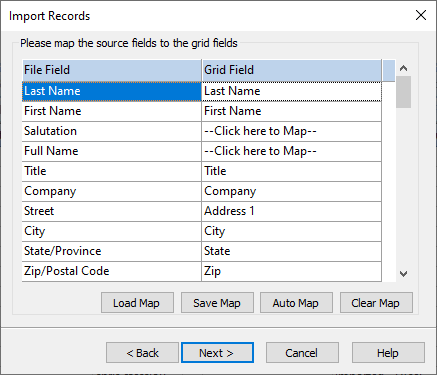The height and width of the screenshot is (375, 437).
Task: Map Salutation via Click here to Map
Action: point(292,131)
